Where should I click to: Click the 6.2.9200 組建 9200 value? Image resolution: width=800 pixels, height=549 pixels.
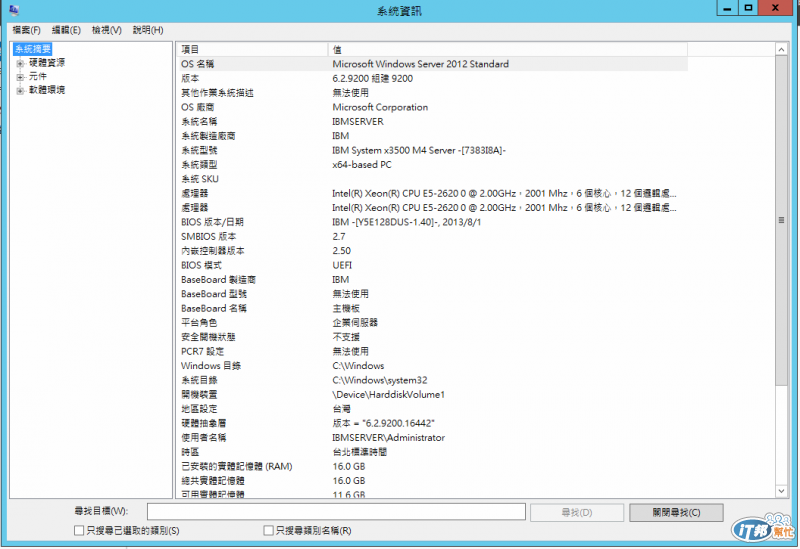tap(372, 78)
